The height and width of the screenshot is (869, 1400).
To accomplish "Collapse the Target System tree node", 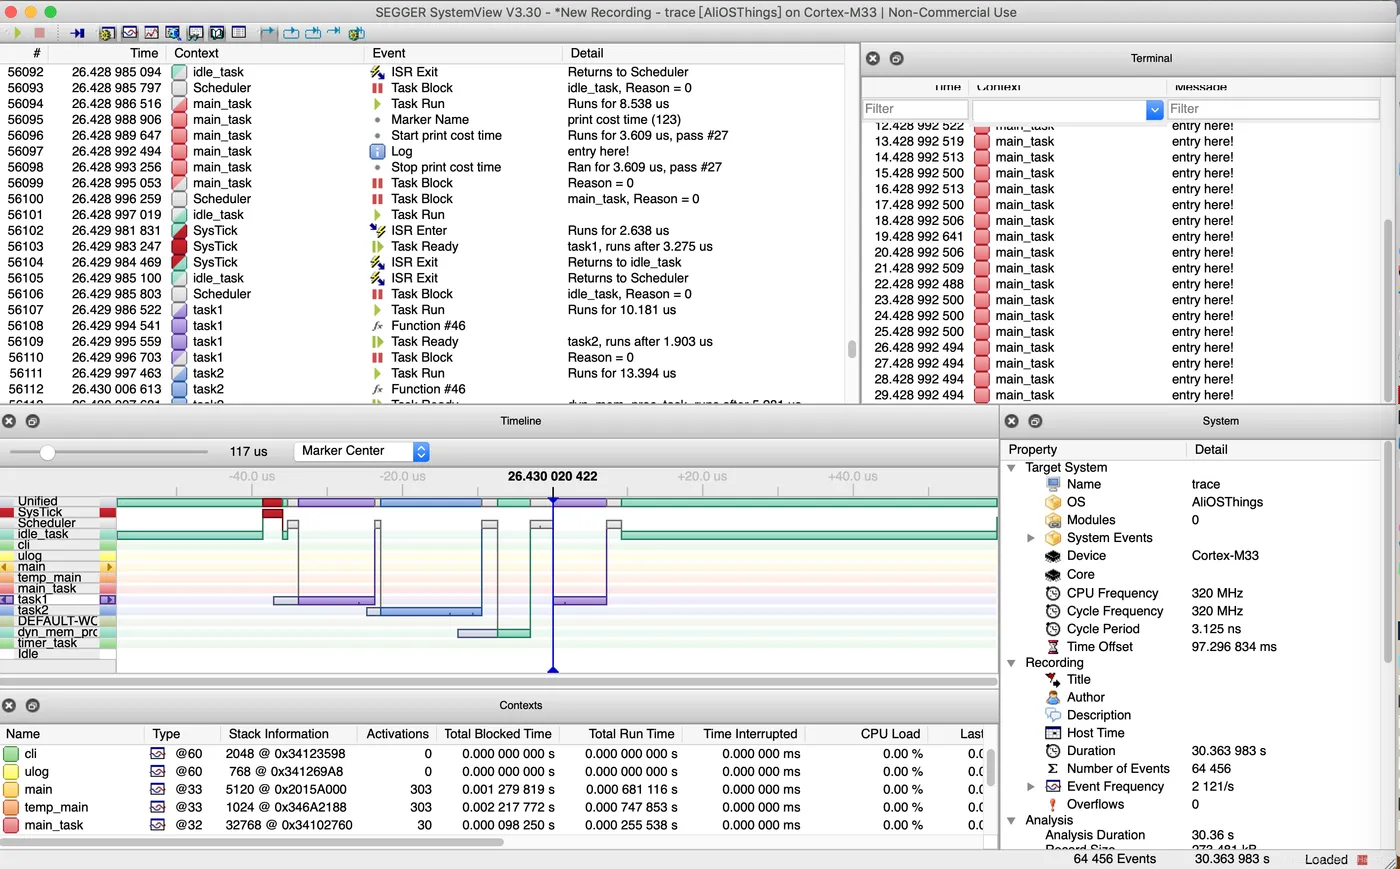I will point(1011,468).
